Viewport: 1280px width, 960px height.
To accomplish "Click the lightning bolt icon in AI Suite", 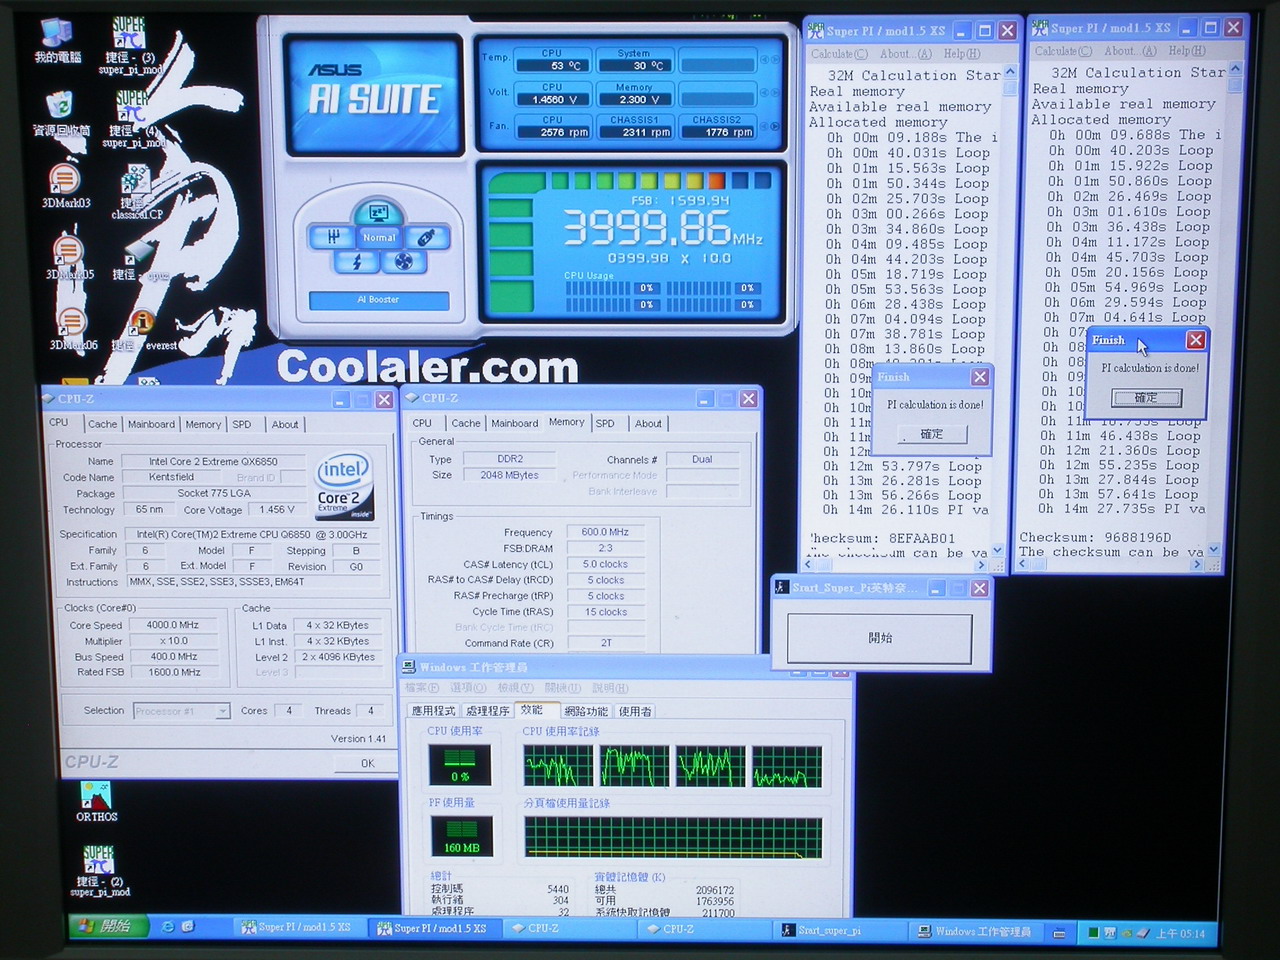I will [x=357, y=262].
